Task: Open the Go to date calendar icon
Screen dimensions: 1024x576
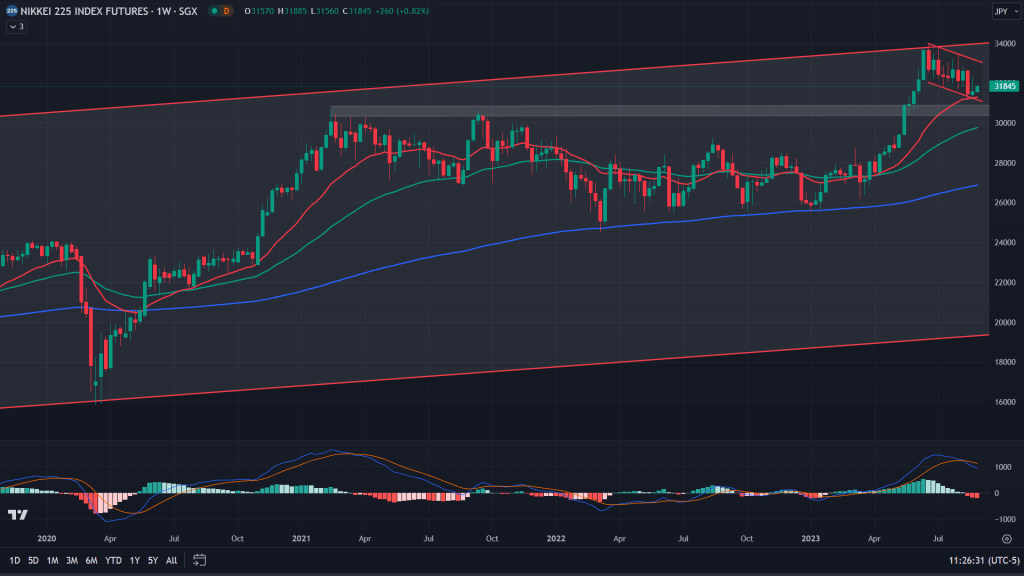Action: coord(200,560)
